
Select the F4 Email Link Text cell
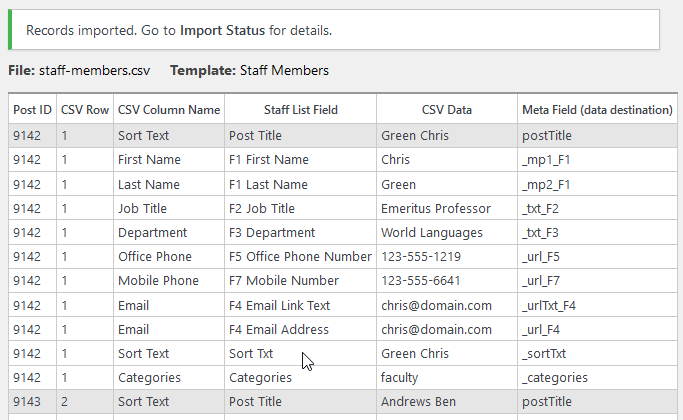[x=279, y=305]
